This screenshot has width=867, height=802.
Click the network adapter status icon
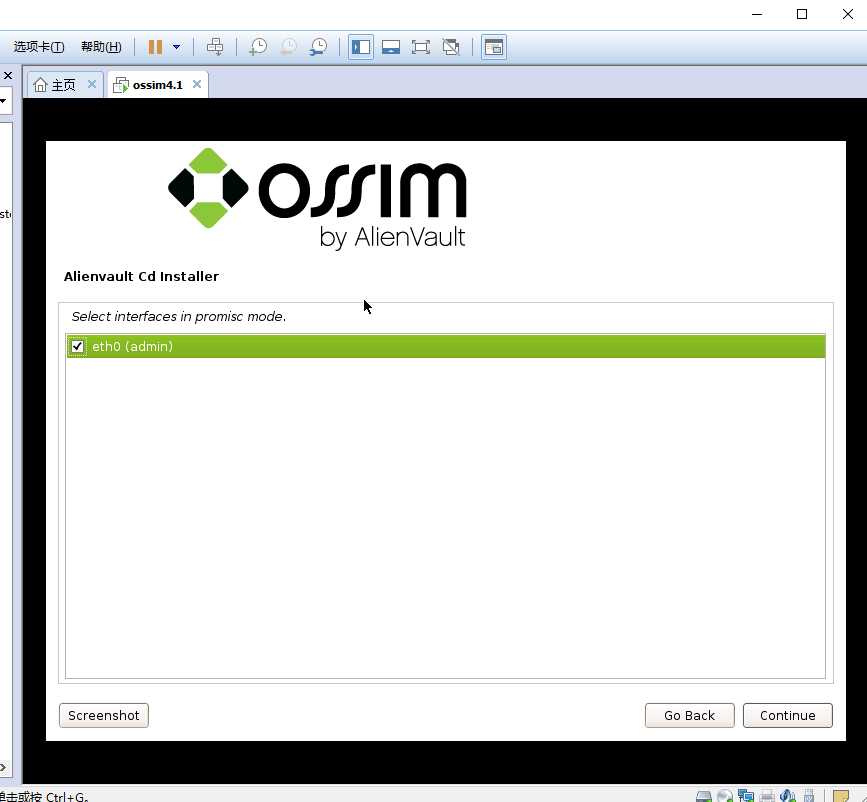pyautogui.click(x=745, y=796)
